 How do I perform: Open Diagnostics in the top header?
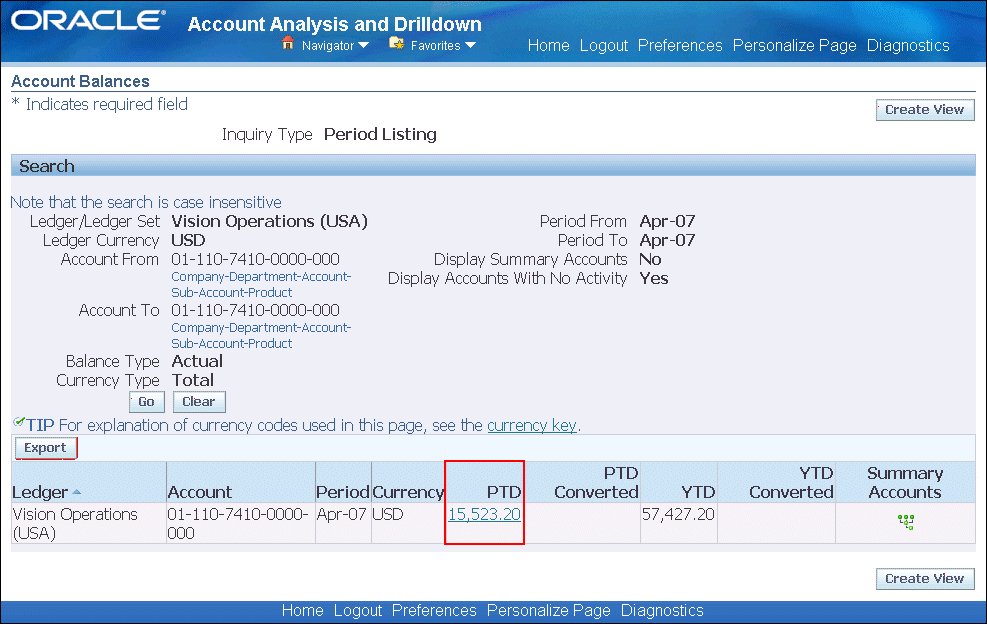pos(908,45)
